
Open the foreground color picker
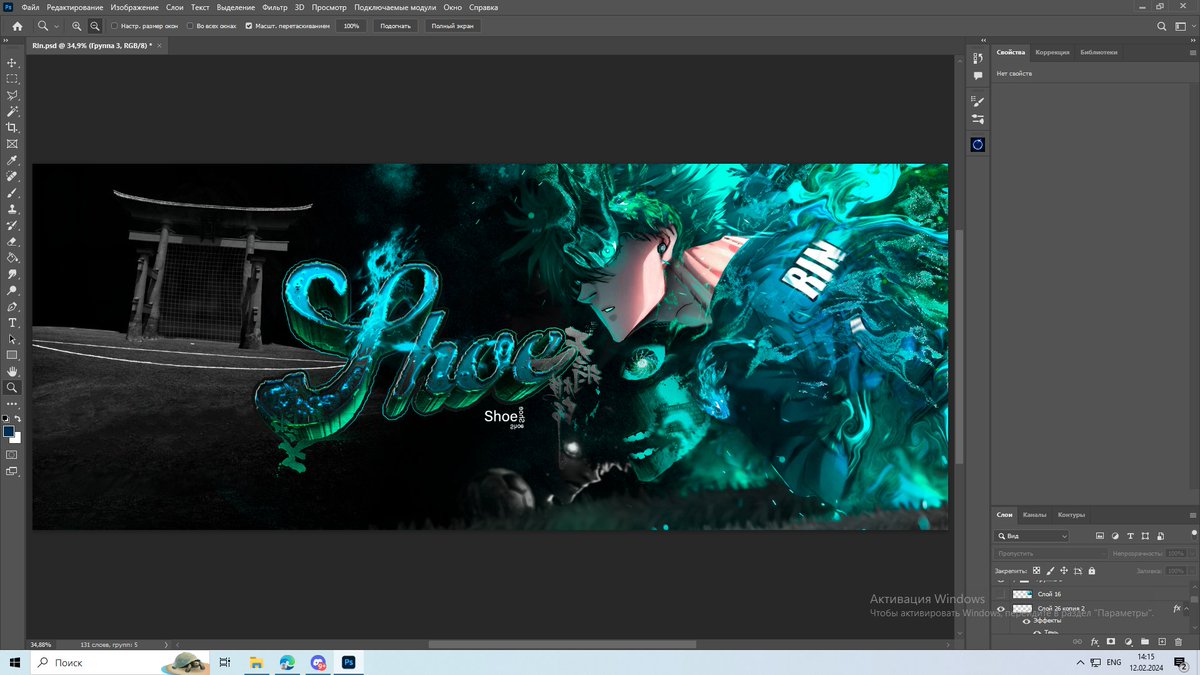(x=9, y=431)
